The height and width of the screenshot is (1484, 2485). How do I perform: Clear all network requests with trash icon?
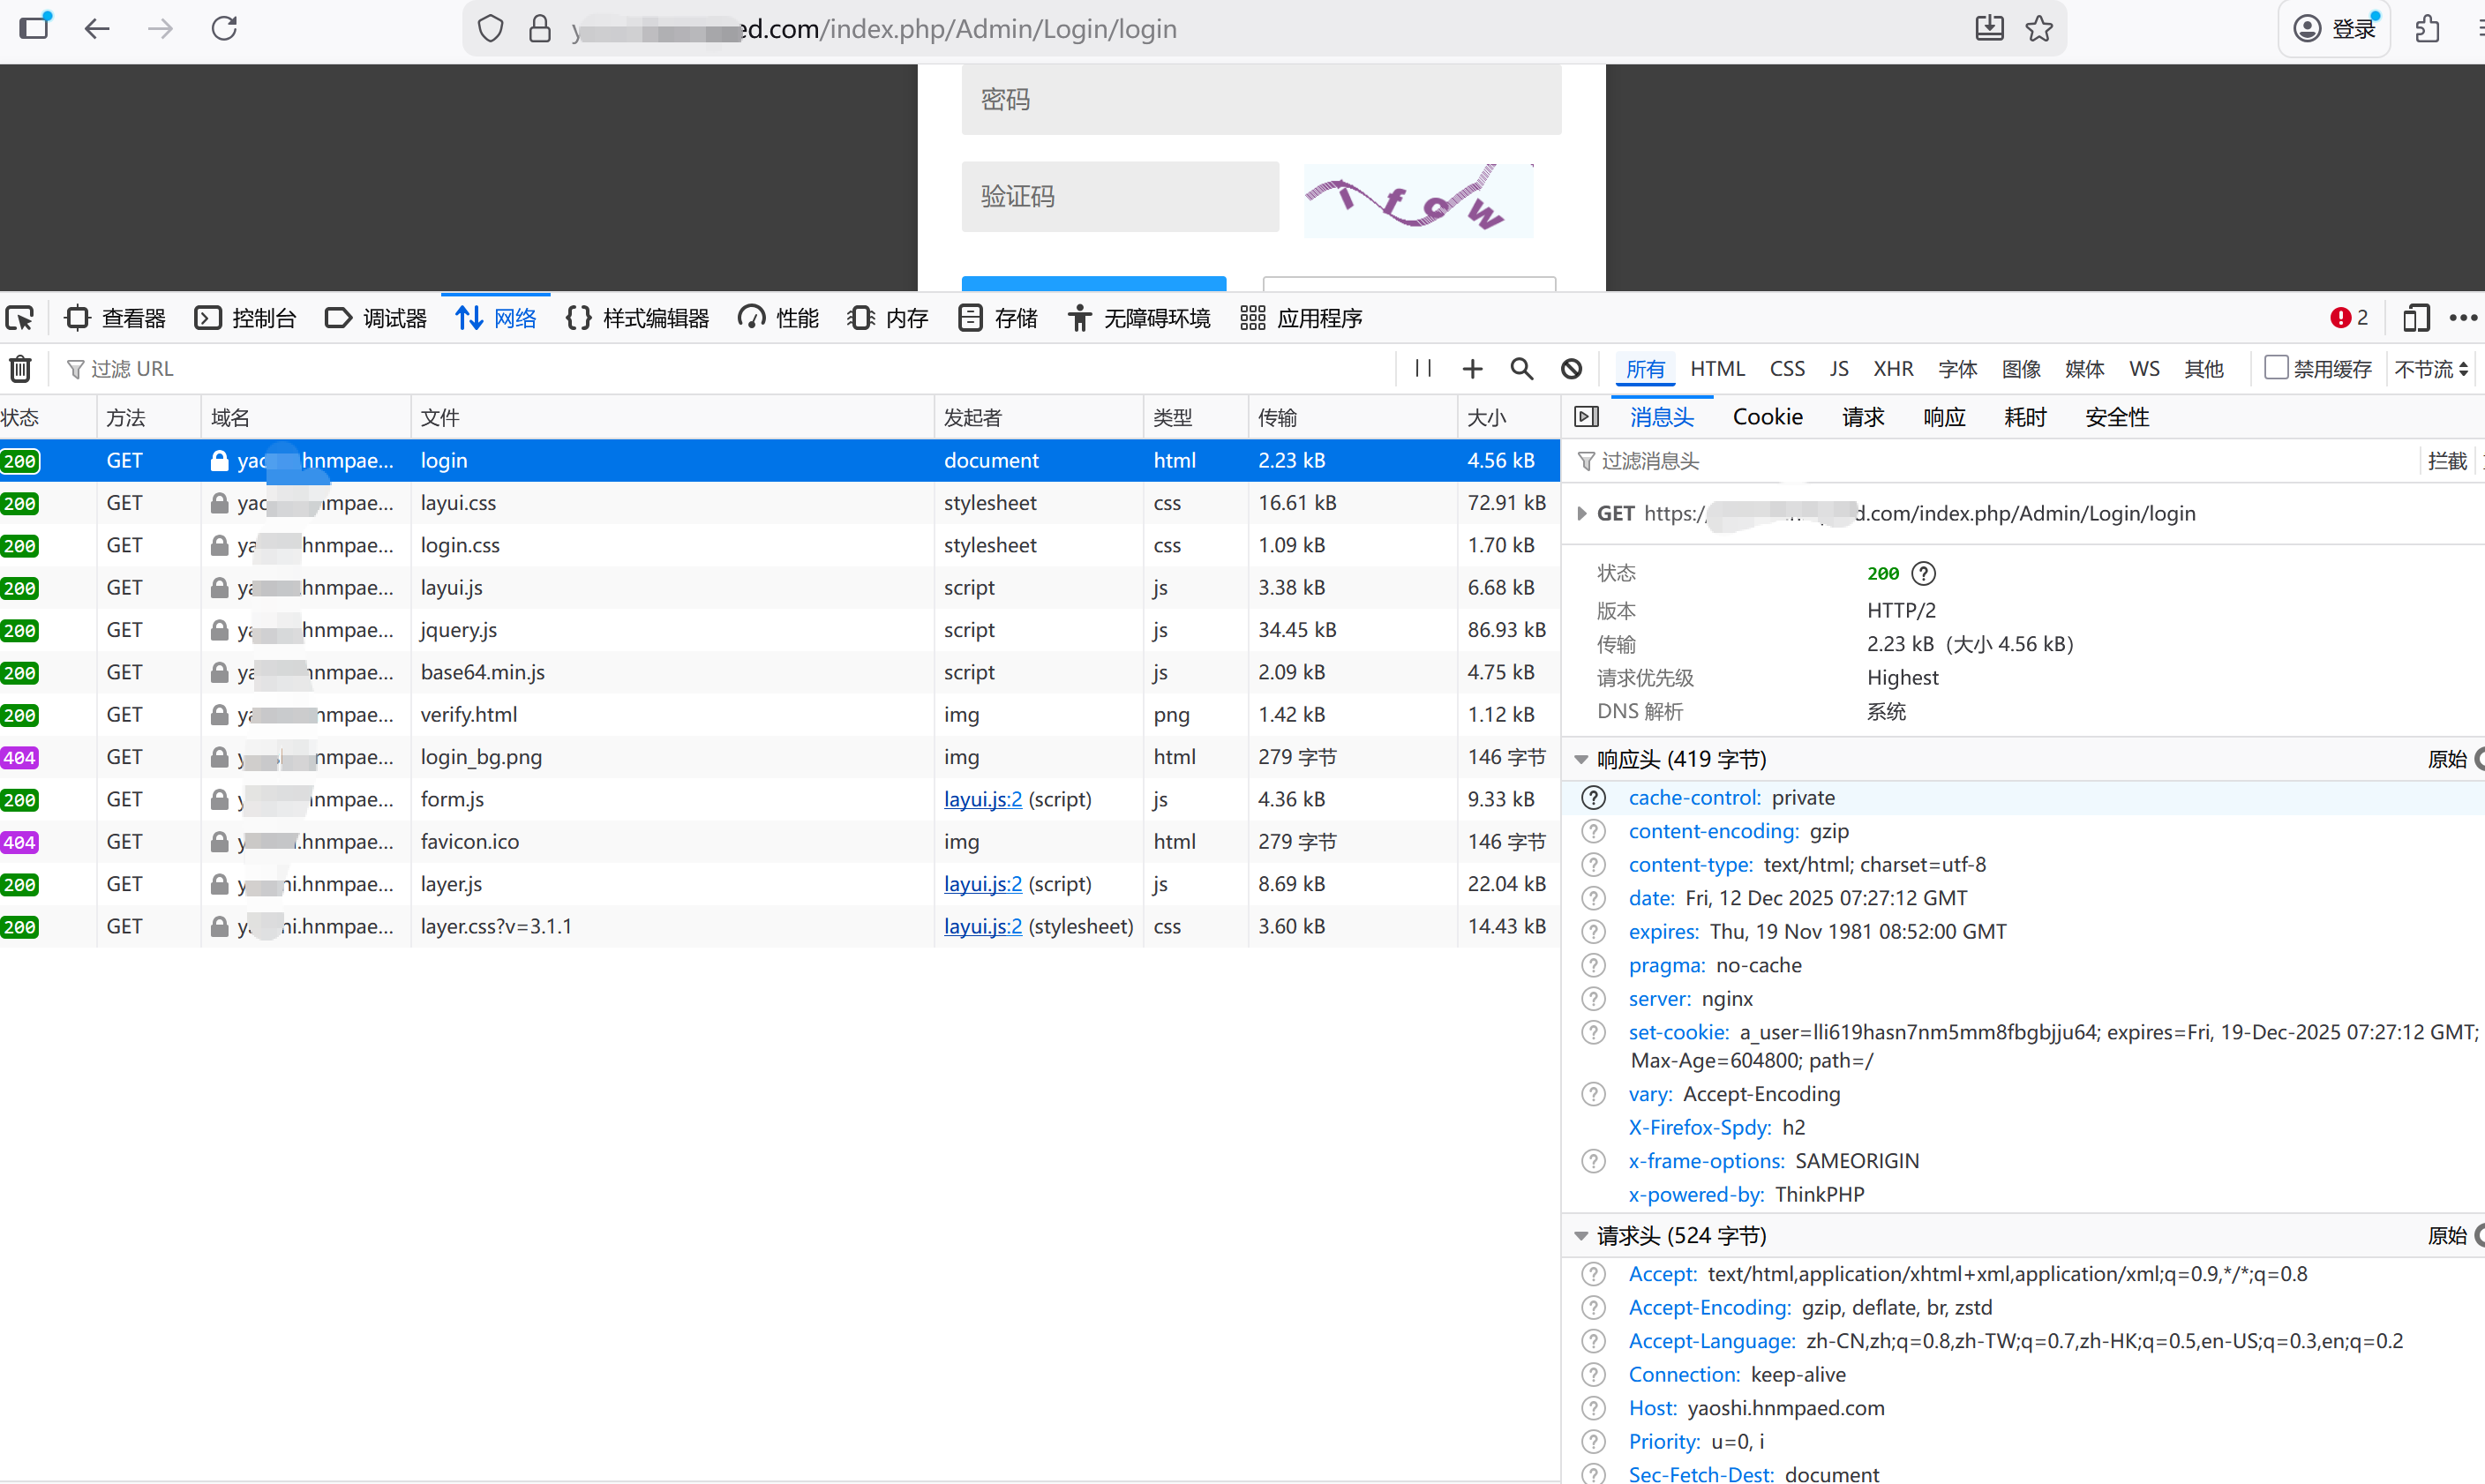tap(20, 368)
